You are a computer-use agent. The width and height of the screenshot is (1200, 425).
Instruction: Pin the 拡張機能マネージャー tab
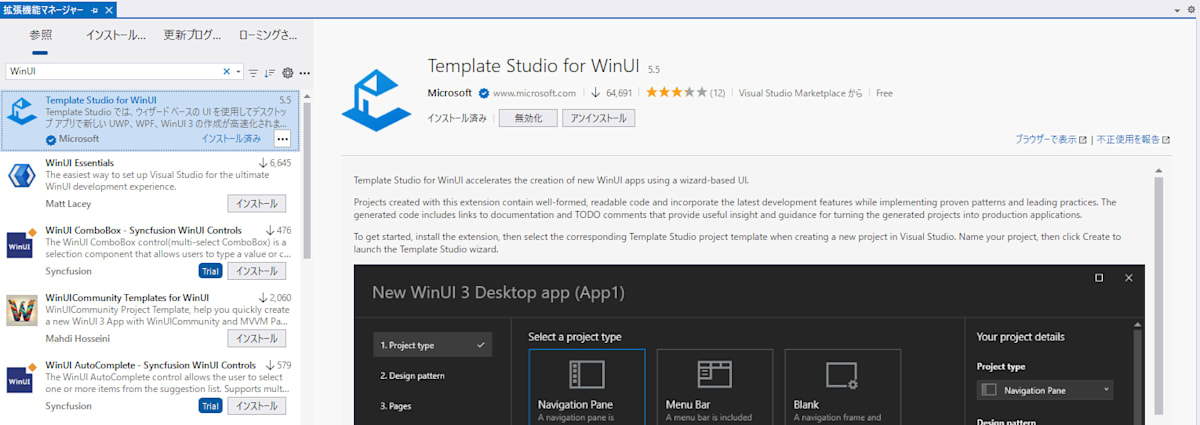[94, 9]
